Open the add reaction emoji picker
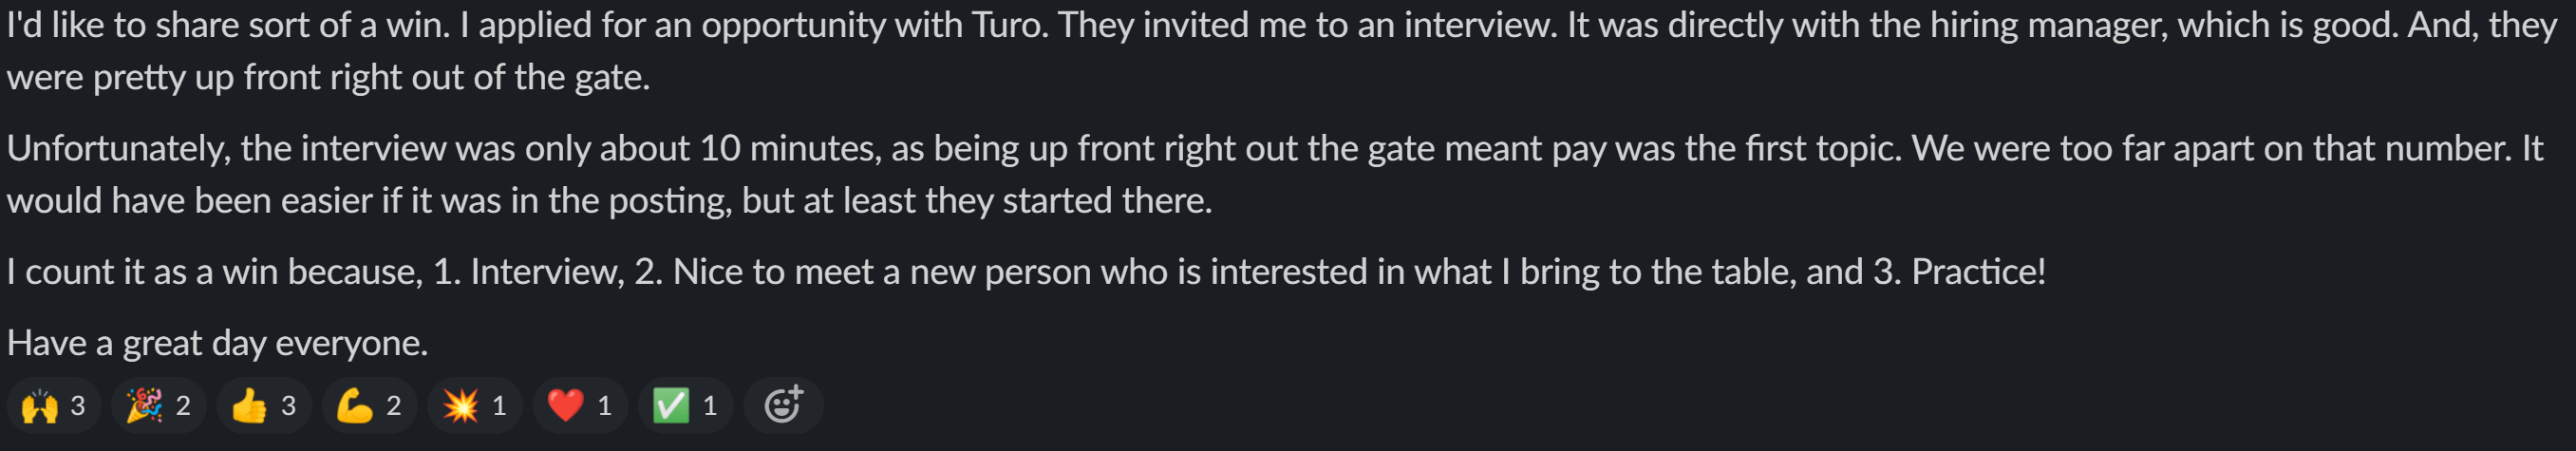Screen dimensions: 2576x451 pos(783,405)
